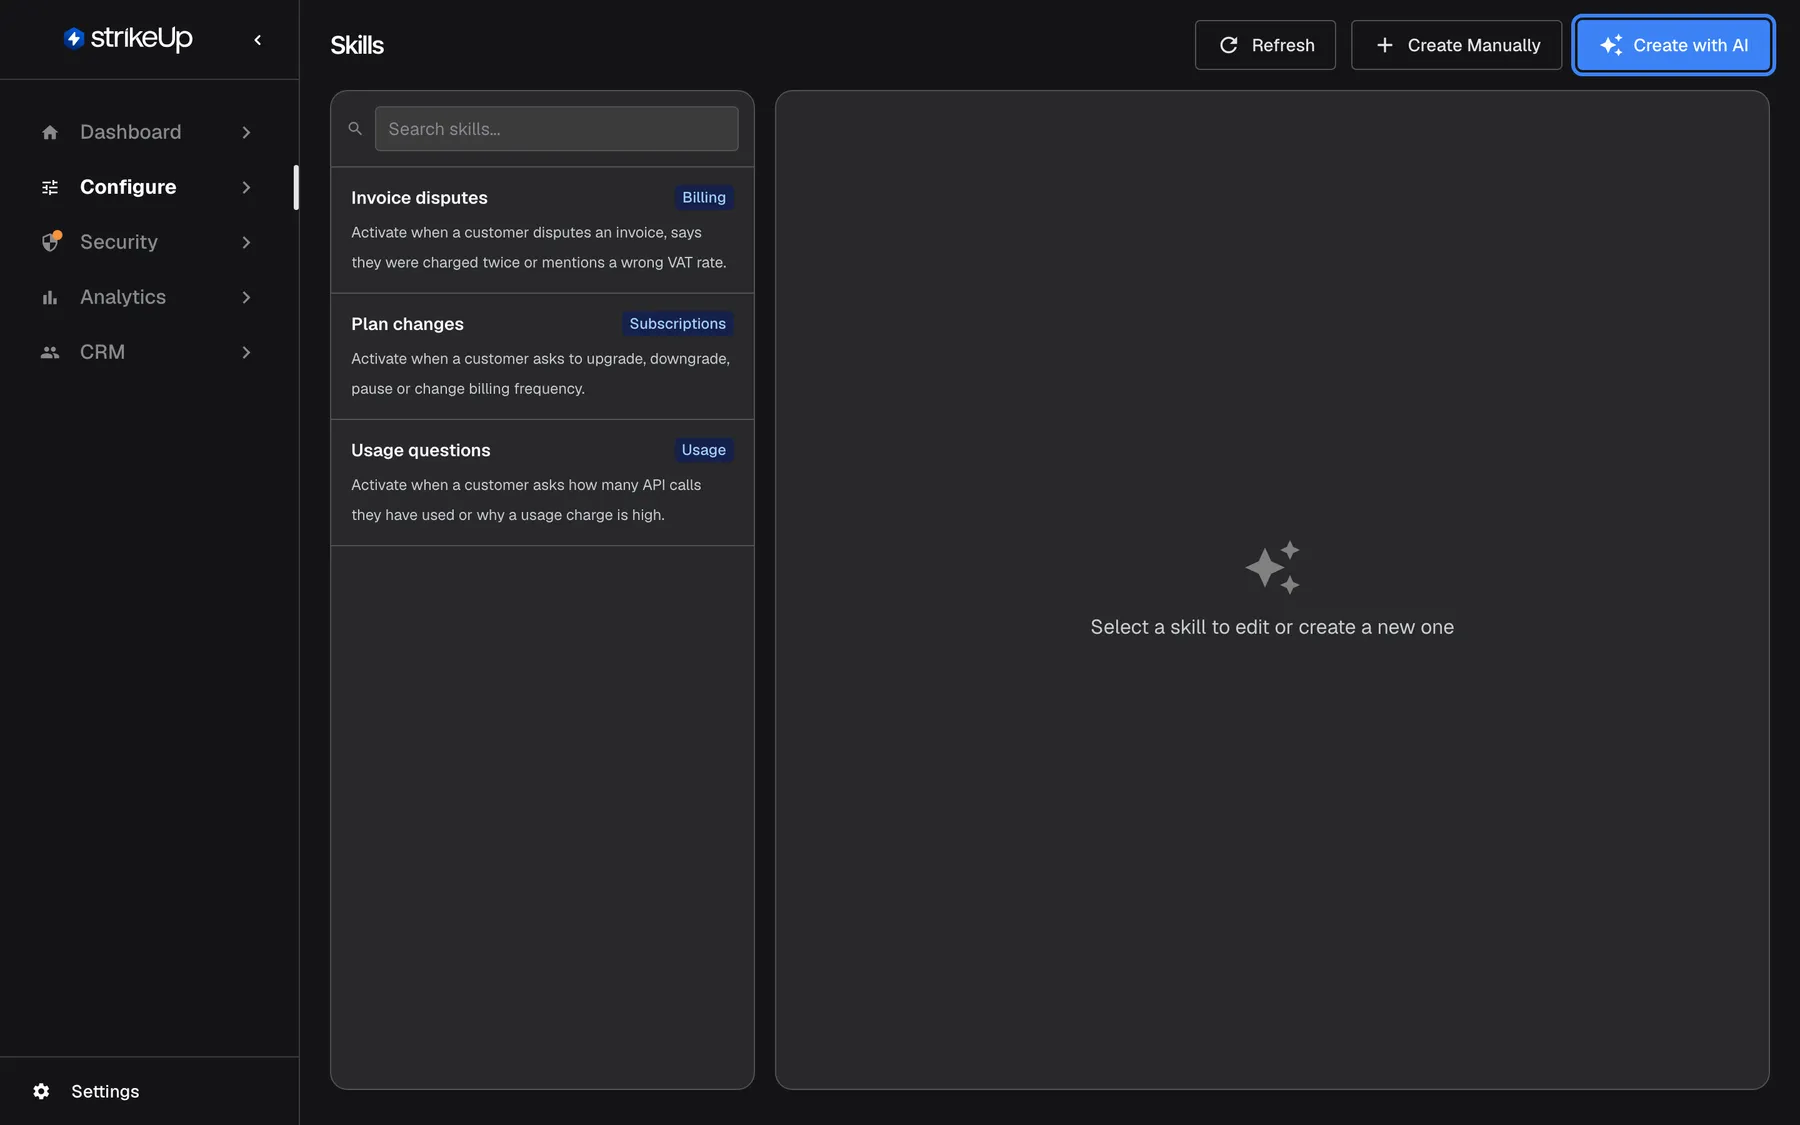Open the Dashboard section
1800x1125 pixels.
click(131, 132)
